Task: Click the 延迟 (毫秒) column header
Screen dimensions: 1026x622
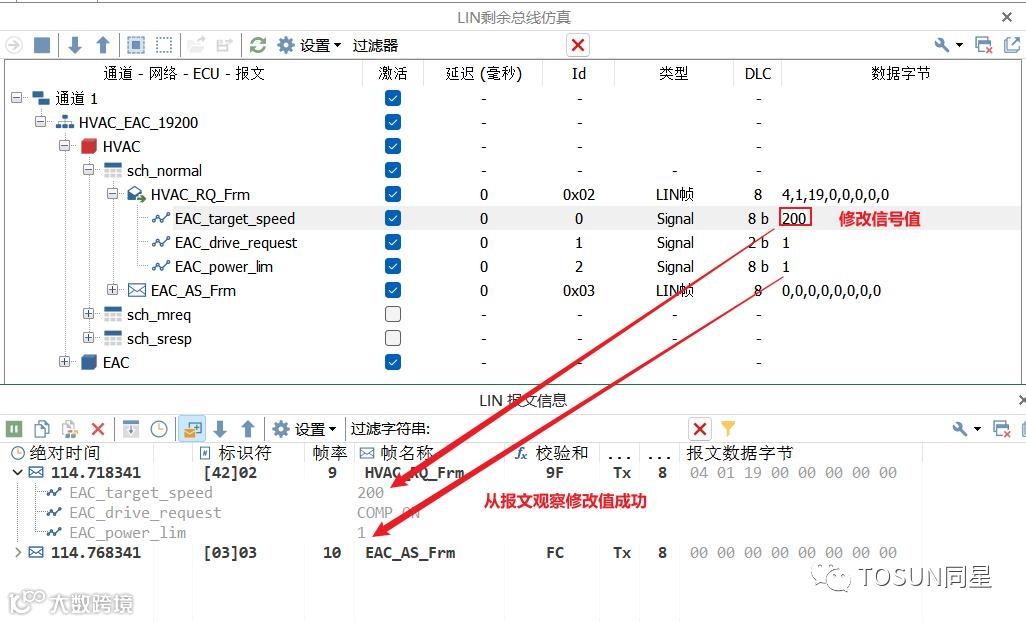Action: 484,73
